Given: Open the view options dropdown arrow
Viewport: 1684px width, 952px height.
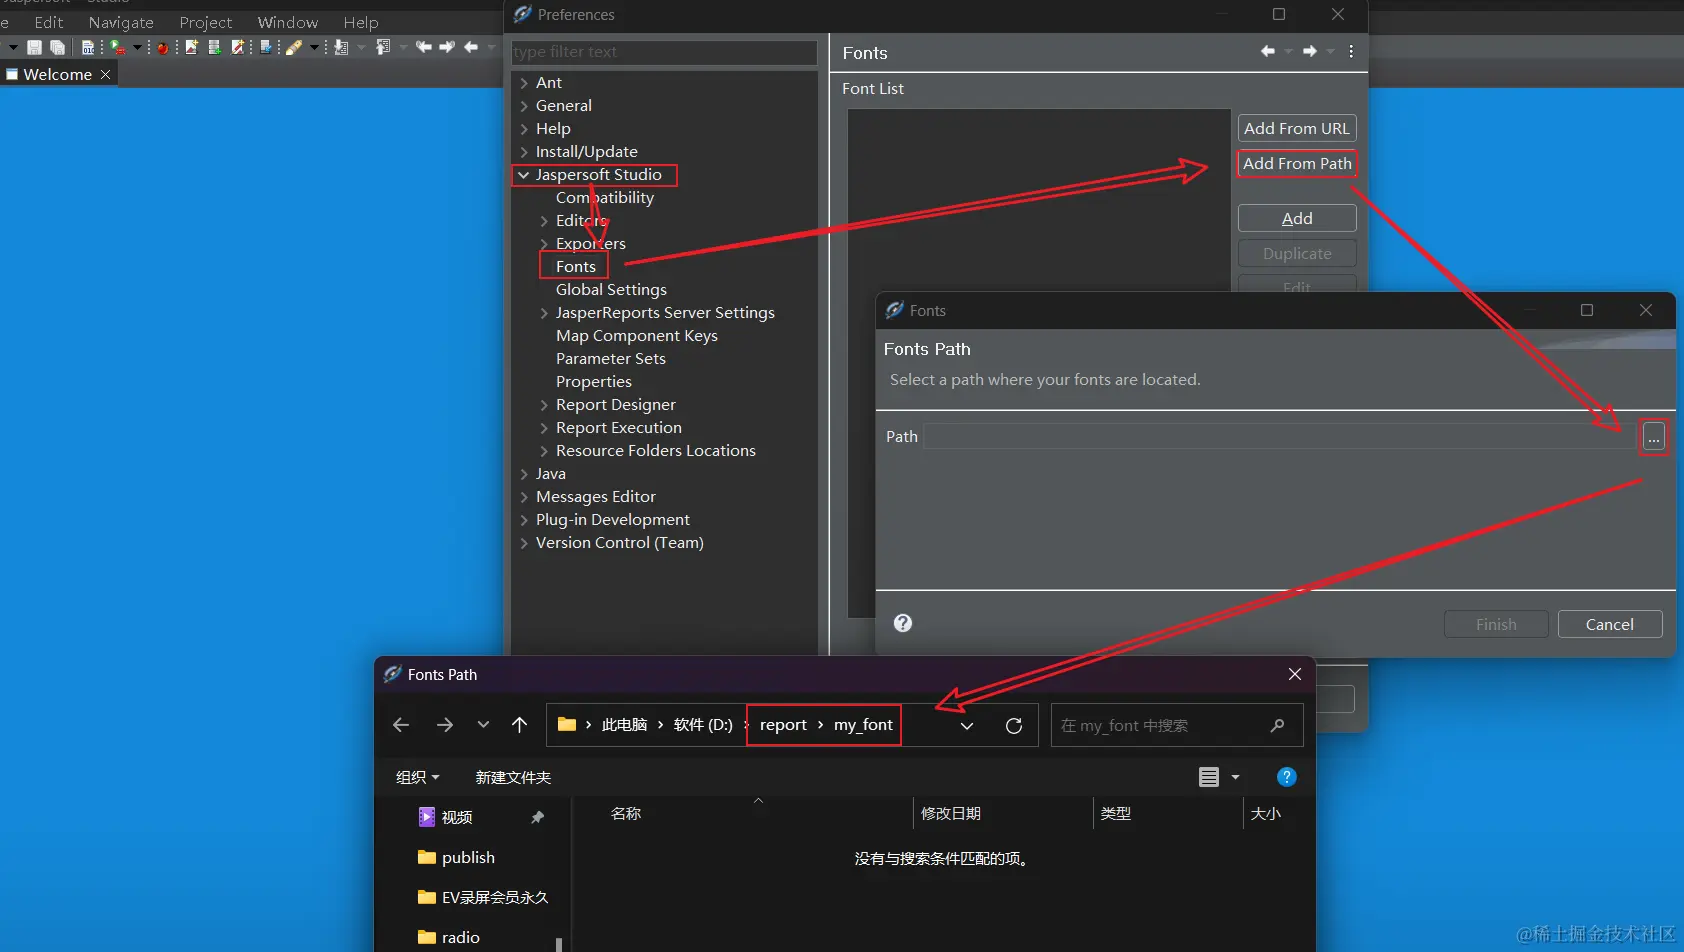Looking at the screenshot, I should tap(1235, 777).
